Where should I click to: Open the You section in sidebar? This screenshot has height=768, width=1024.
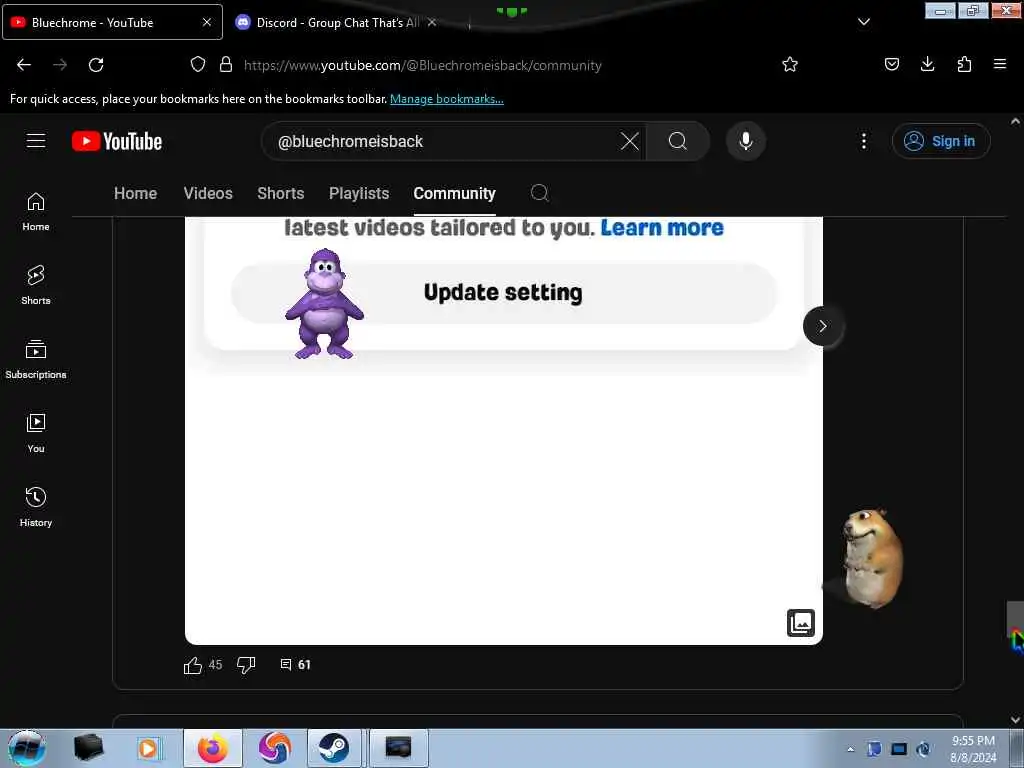(36, 433)
